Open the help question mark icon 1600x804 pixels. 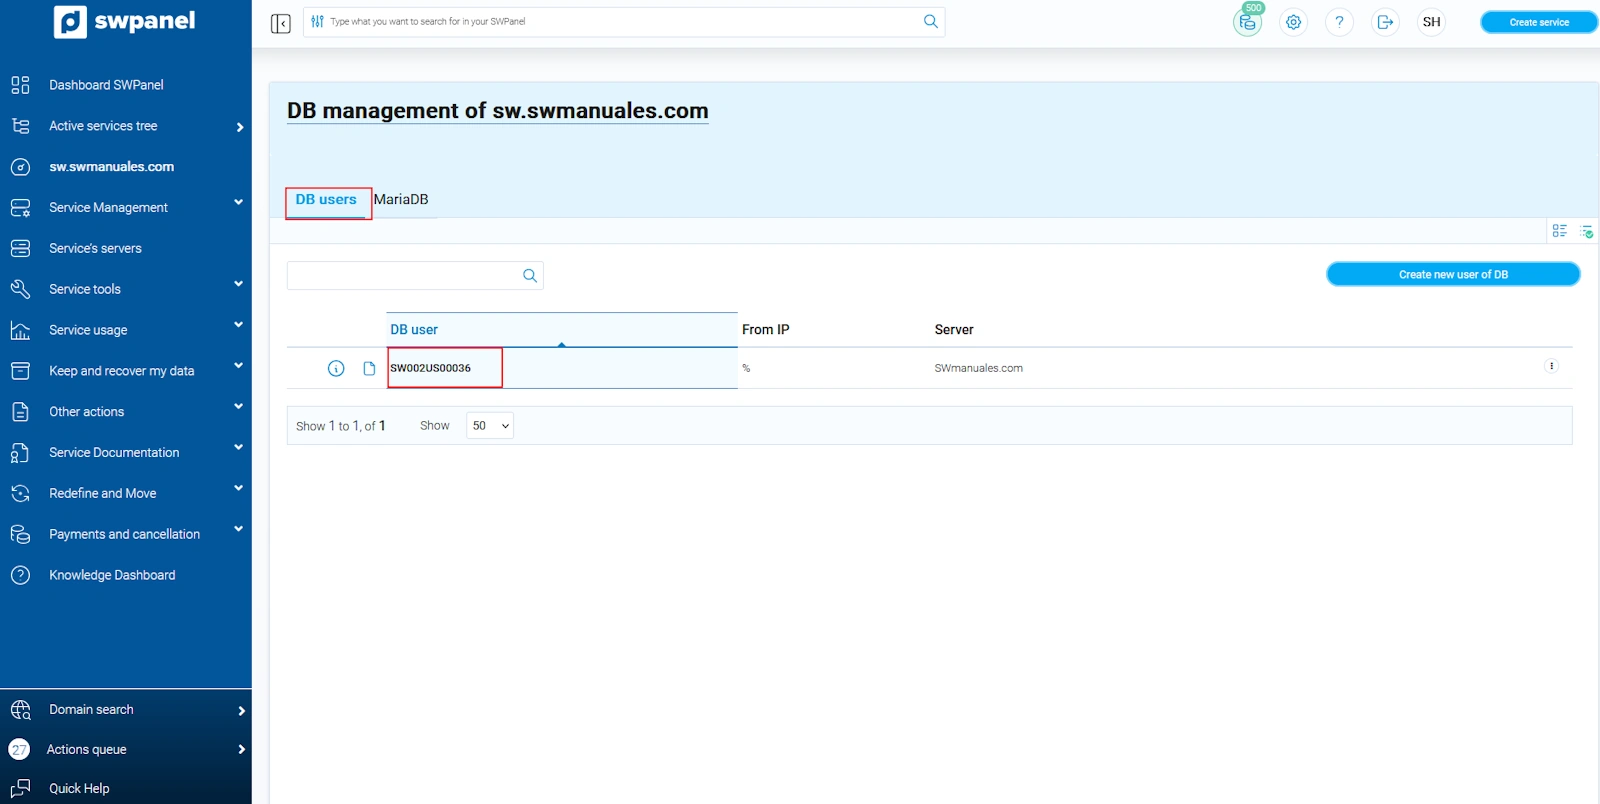1339,22
